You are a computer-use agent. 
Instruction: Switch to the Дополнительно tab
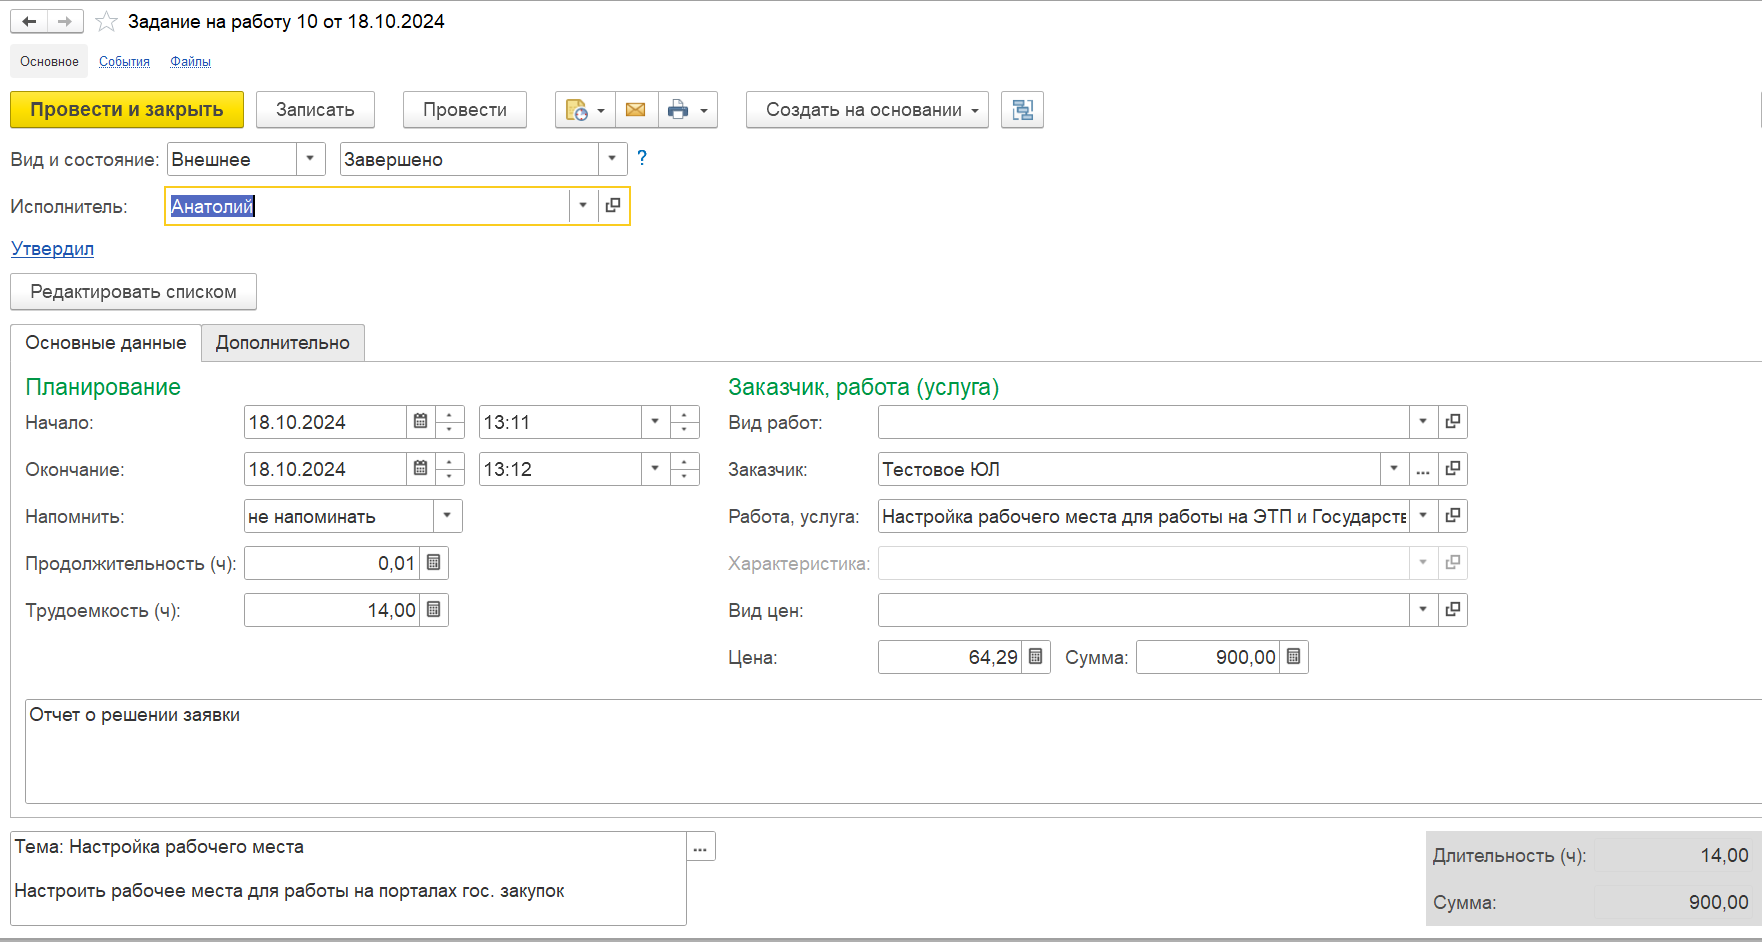click(283, 343)
